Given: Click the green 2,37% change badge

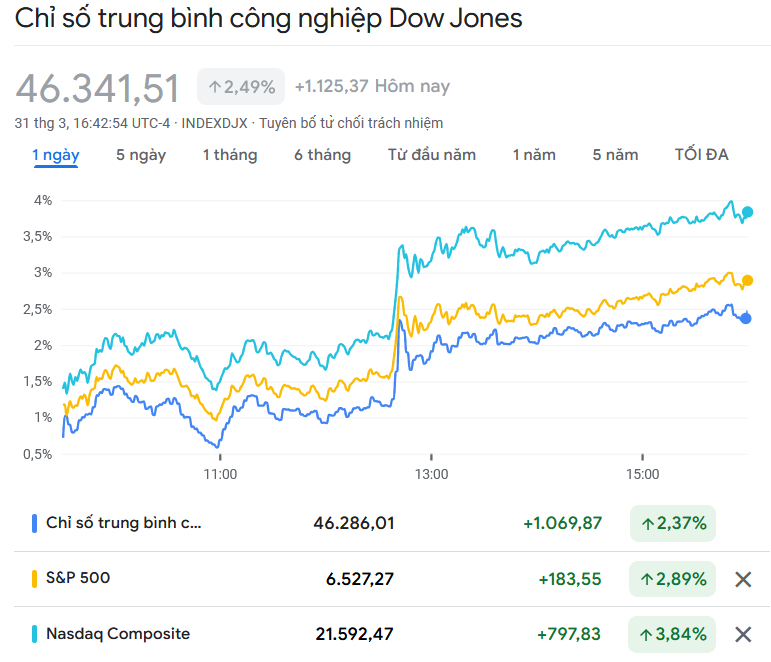Looking at the screenshot, I should point(672,523).
